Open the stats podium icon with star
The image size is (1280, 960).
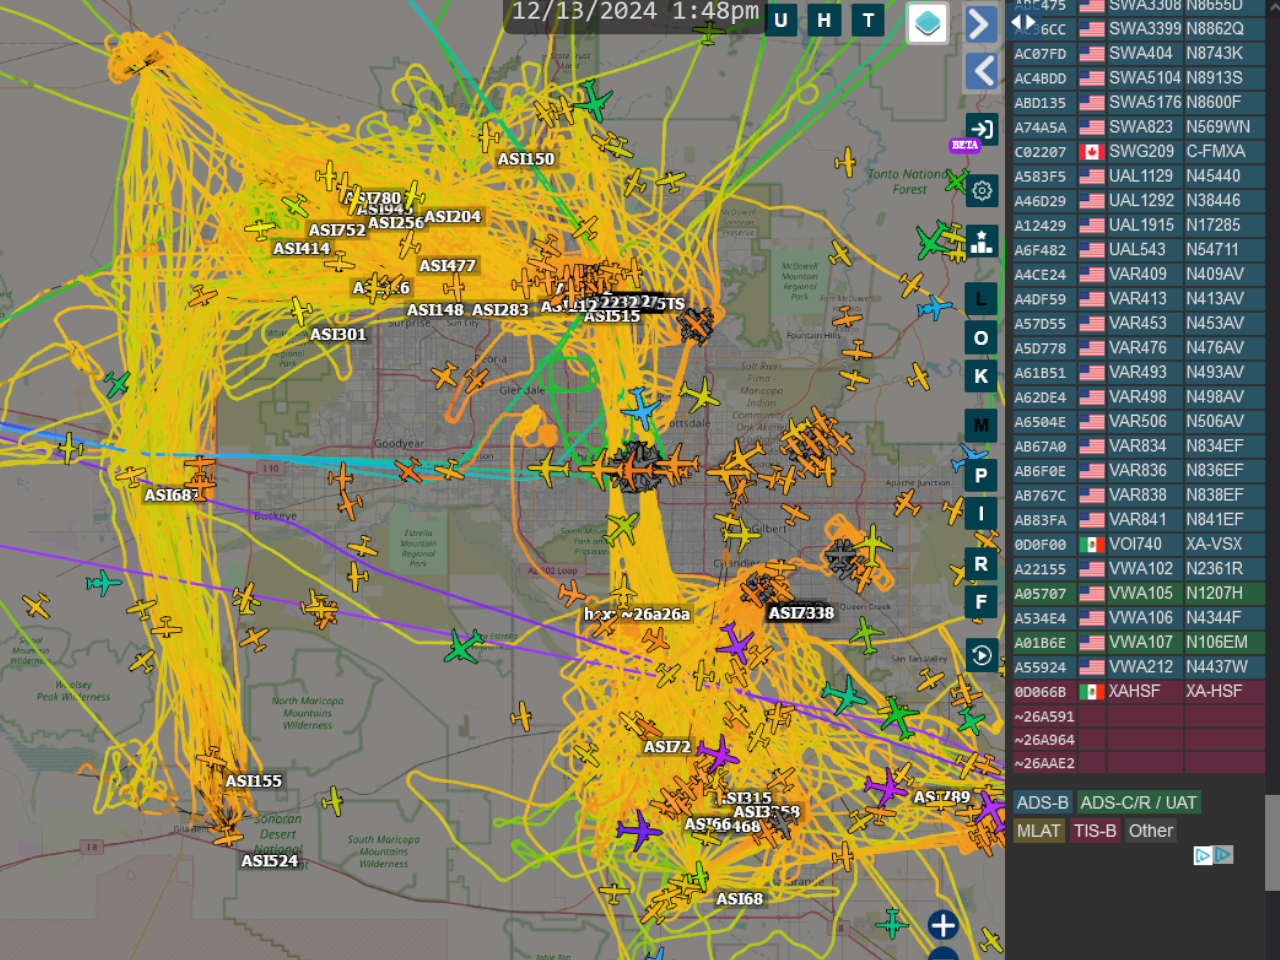982,241
